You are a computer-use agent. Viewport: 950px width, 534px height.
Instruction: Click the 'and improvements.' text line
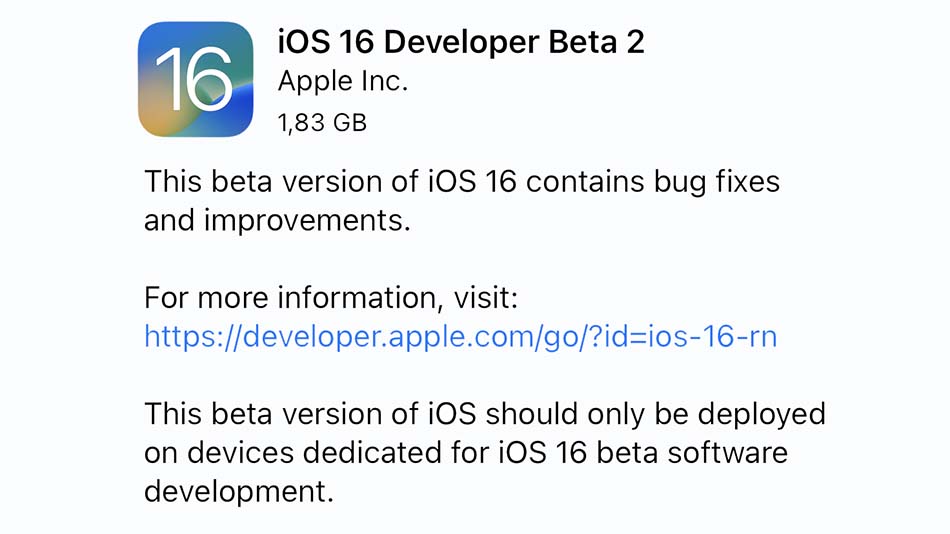click(277, 220)
